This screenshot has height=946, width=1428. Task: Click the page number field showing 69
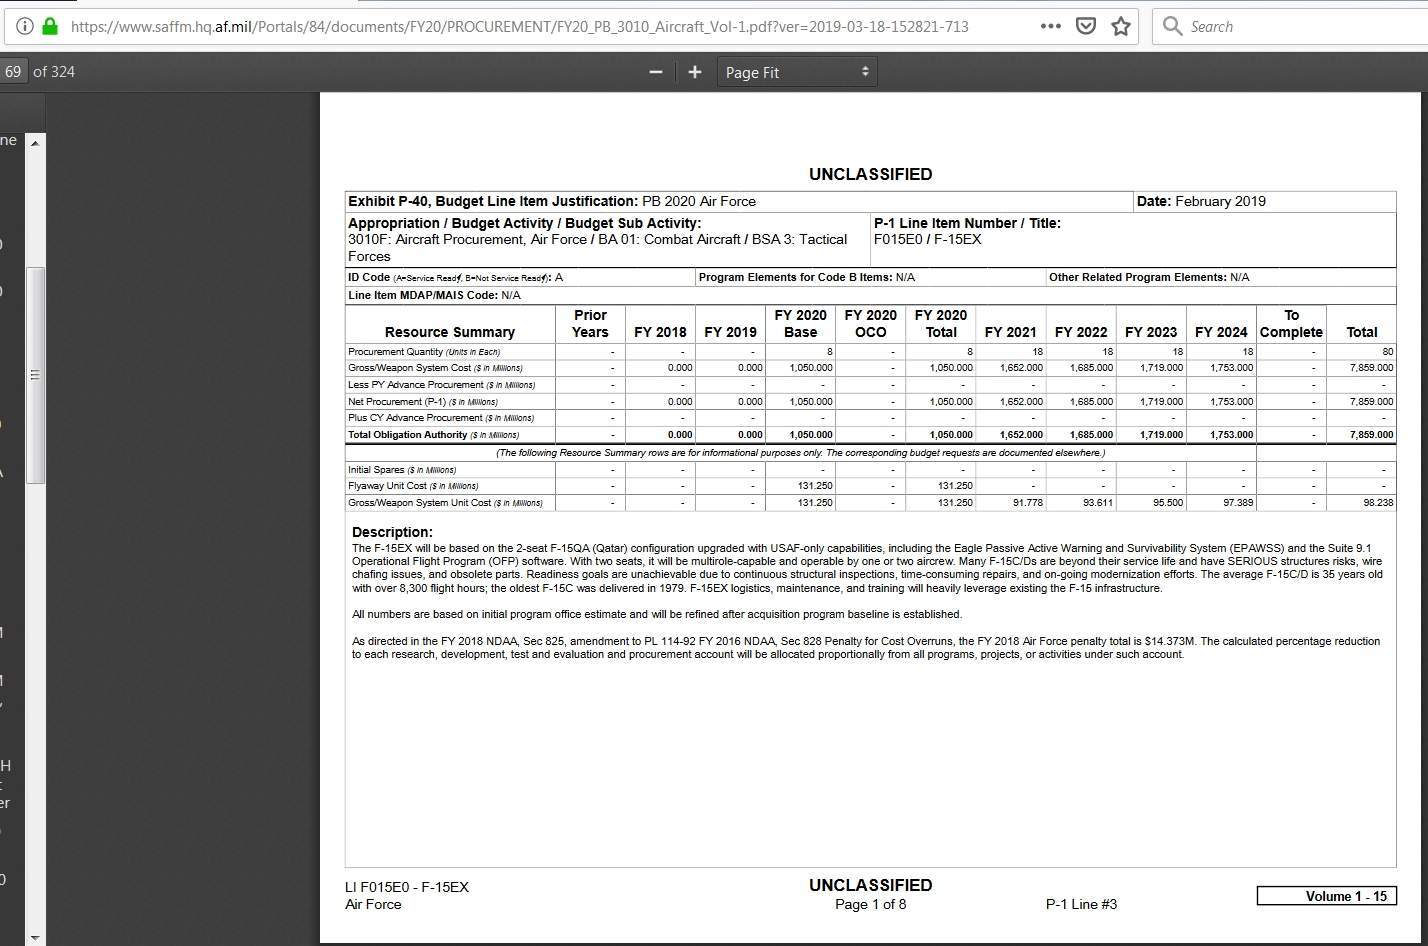[x=13, y=72]
